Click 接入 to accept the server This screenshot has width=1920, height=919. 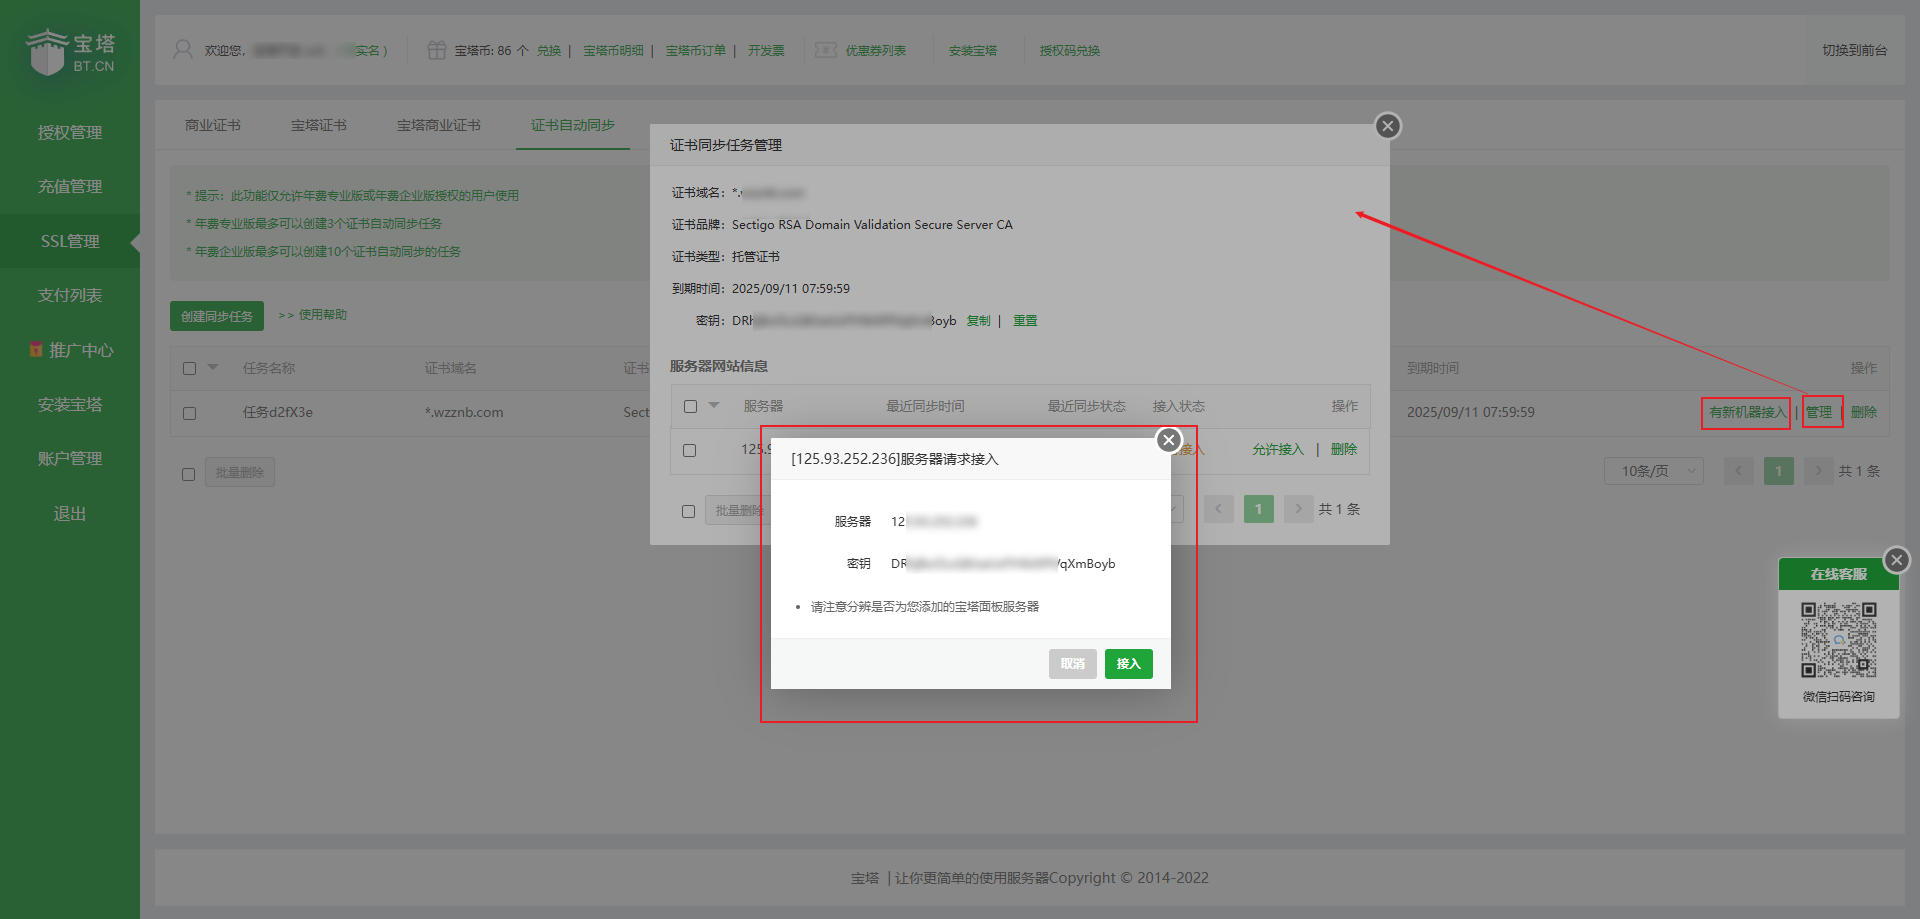pos(1128,664)
